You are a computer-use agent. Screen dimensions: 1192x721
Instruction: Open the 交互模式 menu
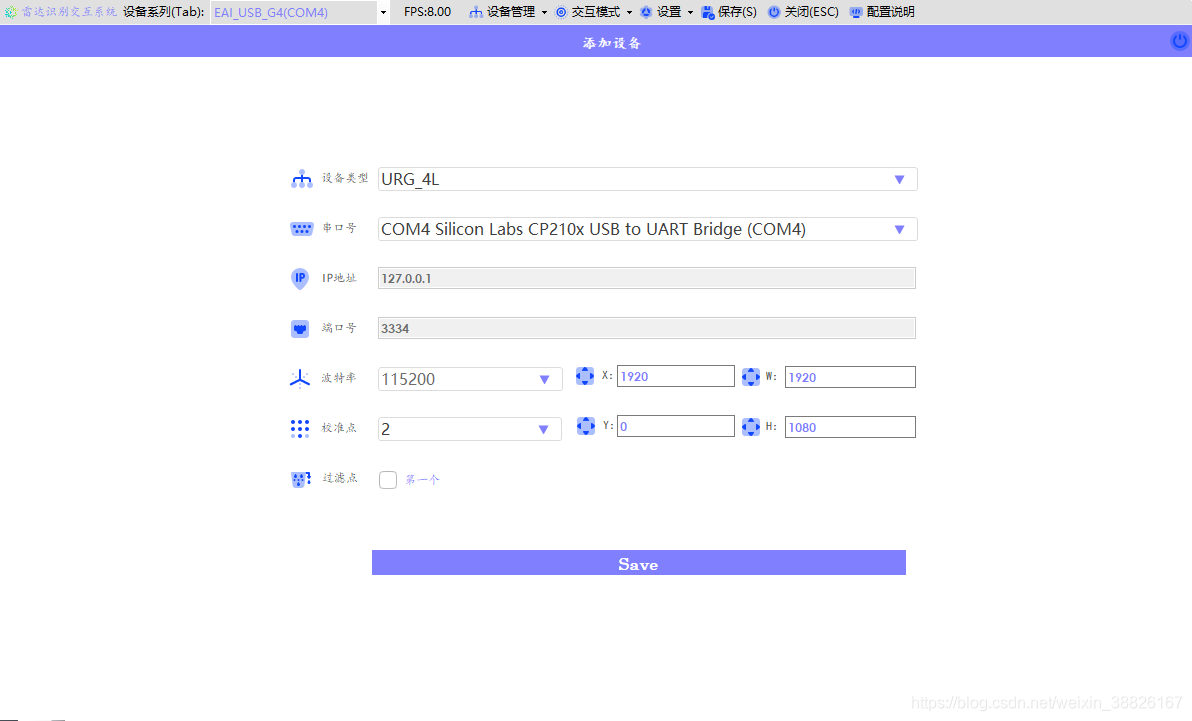coord(594,12)
